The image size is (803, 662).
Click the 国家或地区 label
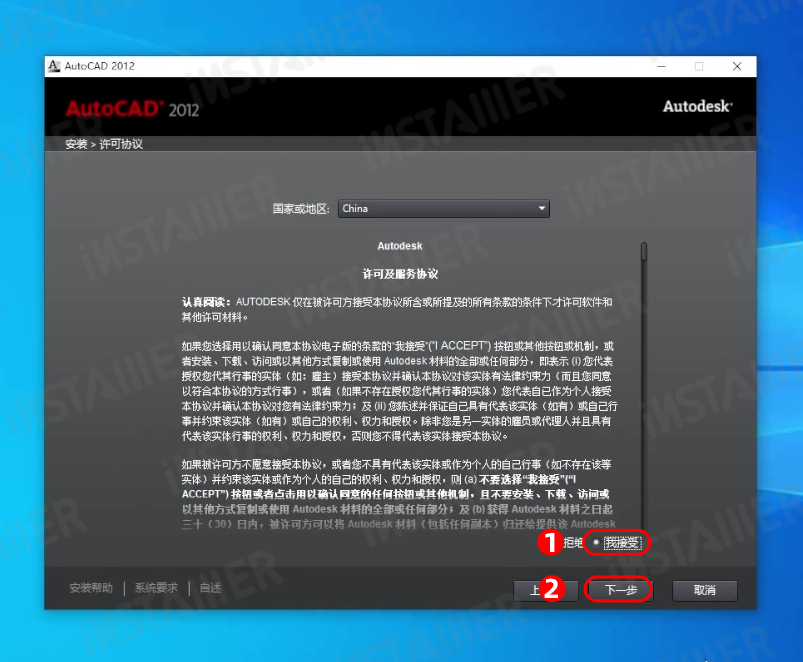click(301, 209)
